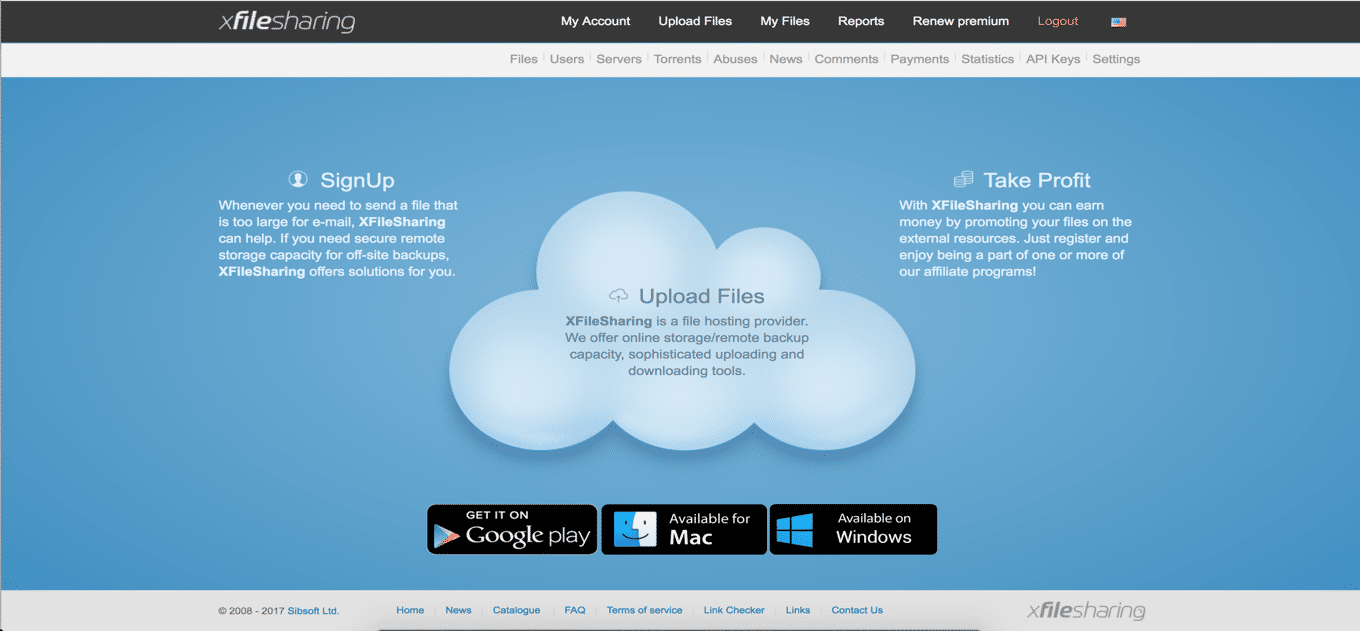This screenshot has height=631, width=1360.
Task: Open the Link Checker page
Action: pyautogui.click(x=734, y=610)
